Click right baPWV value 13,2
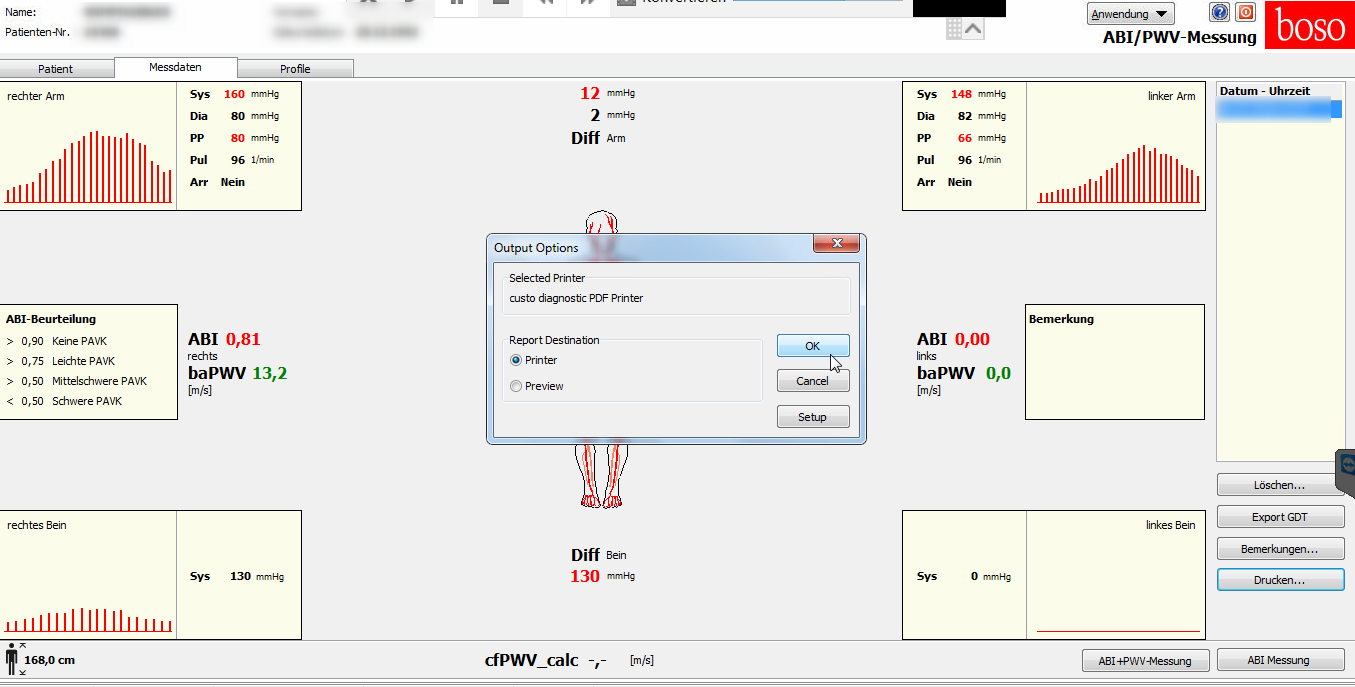Screen dimensions: 1355x687 [269, 373]
